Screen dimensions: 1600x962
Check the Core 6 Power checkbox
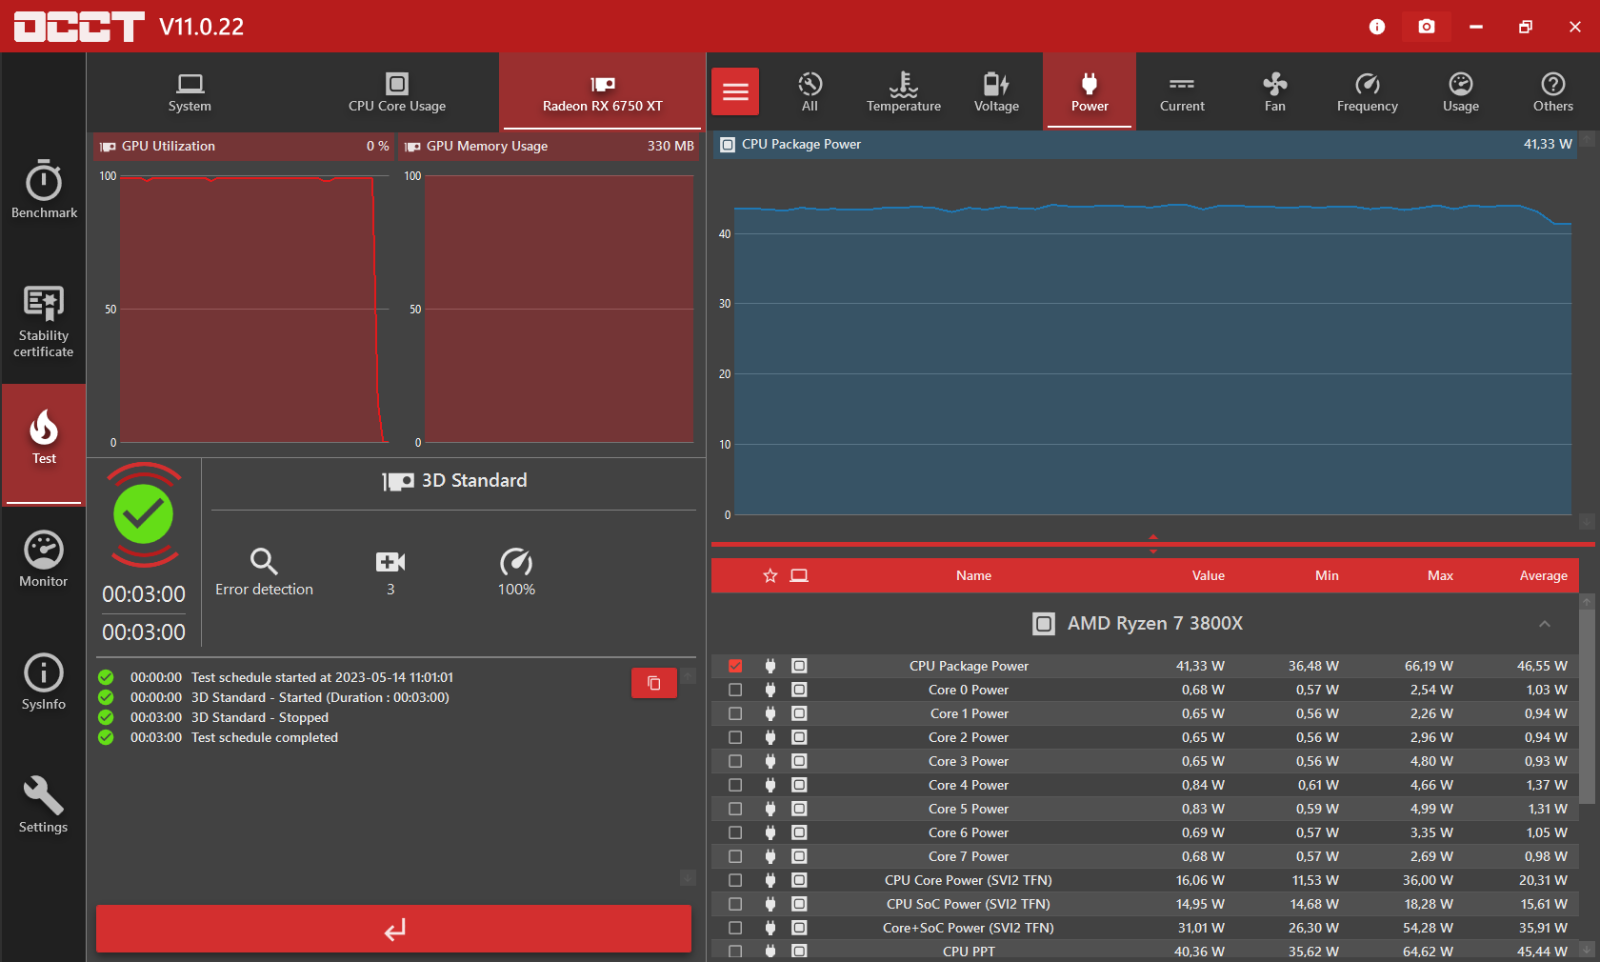pyautogui.click(x=736, y=833)
